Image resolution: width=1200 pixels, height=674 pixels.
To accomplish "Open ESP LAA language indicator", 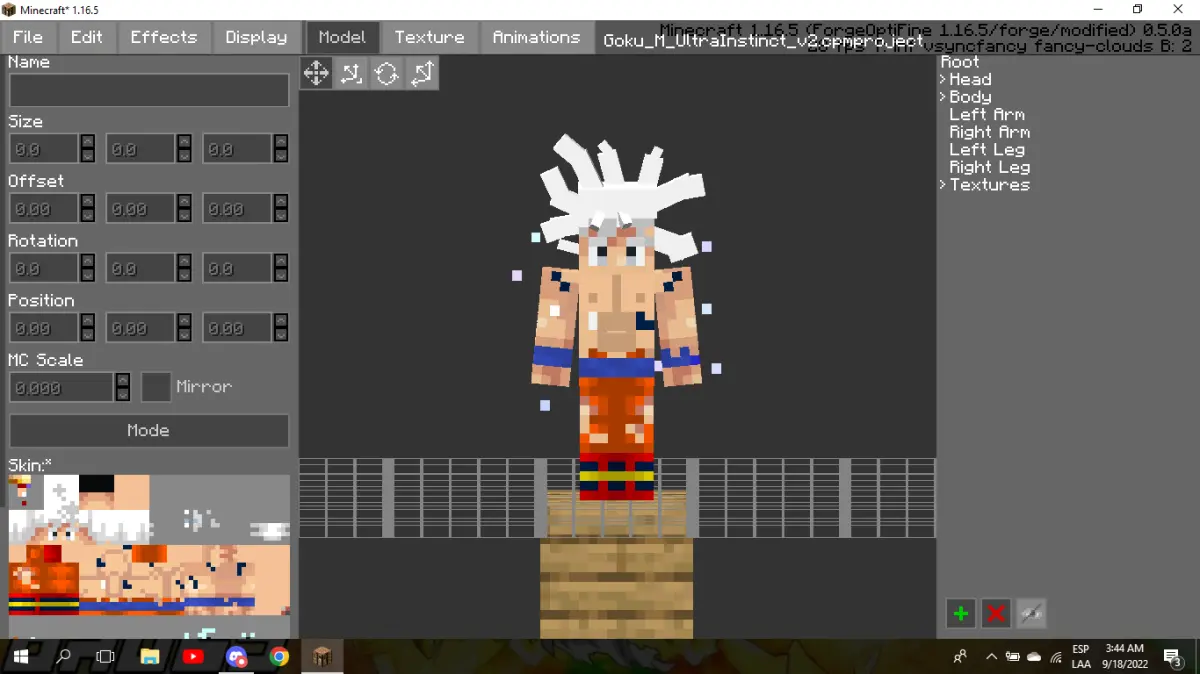I will tap(1081, 657).
